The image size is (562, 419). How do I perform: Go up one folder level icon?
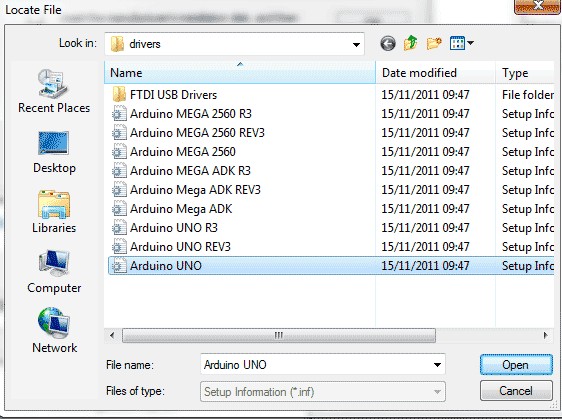pyautogui.click(x=411, y=43)
